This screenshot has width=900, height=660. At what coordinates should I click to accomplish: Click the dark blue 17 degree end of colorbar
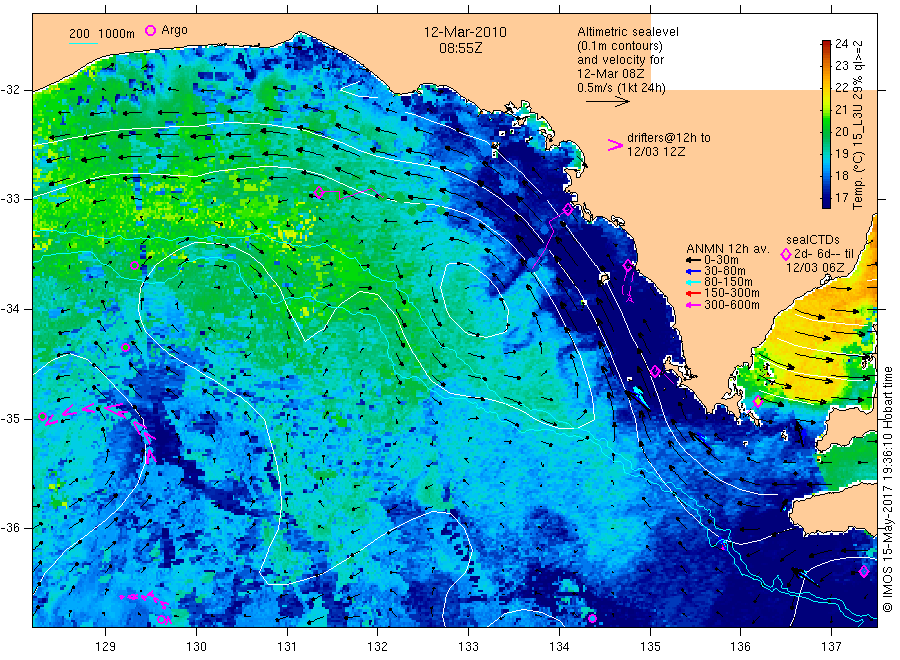[827, 200]
